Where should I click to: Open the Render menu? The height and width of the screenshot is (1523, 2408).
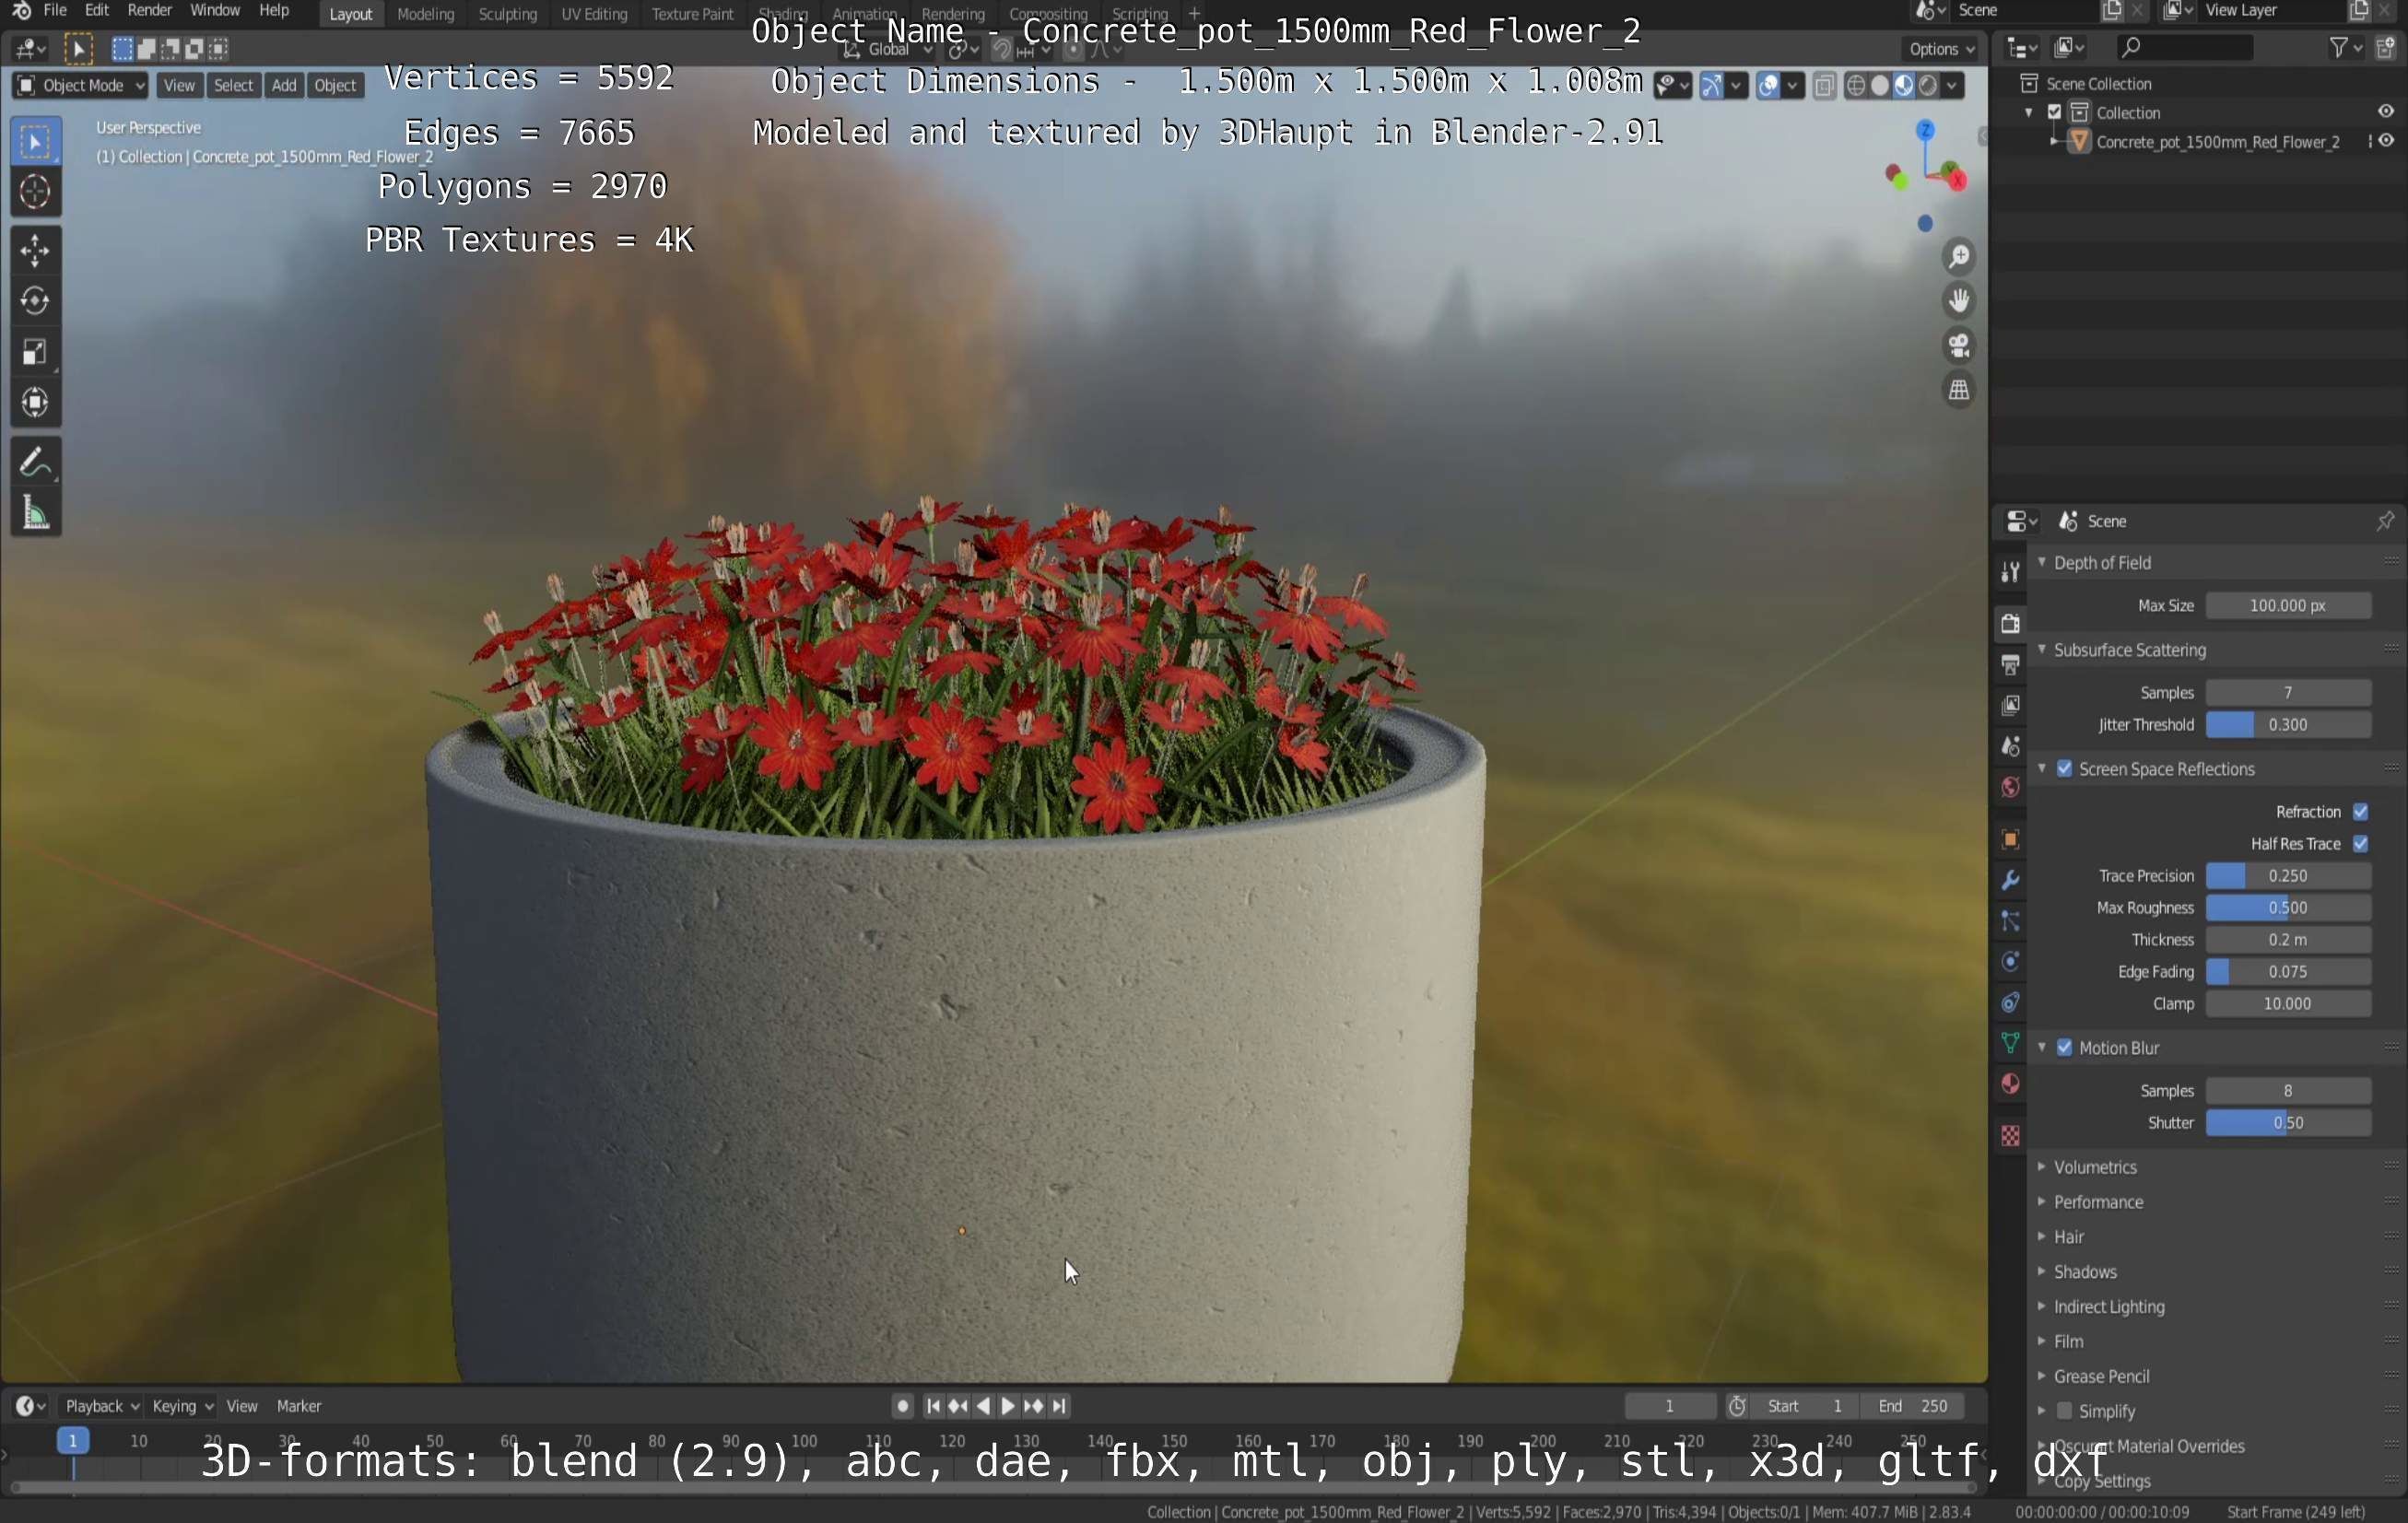150,11
